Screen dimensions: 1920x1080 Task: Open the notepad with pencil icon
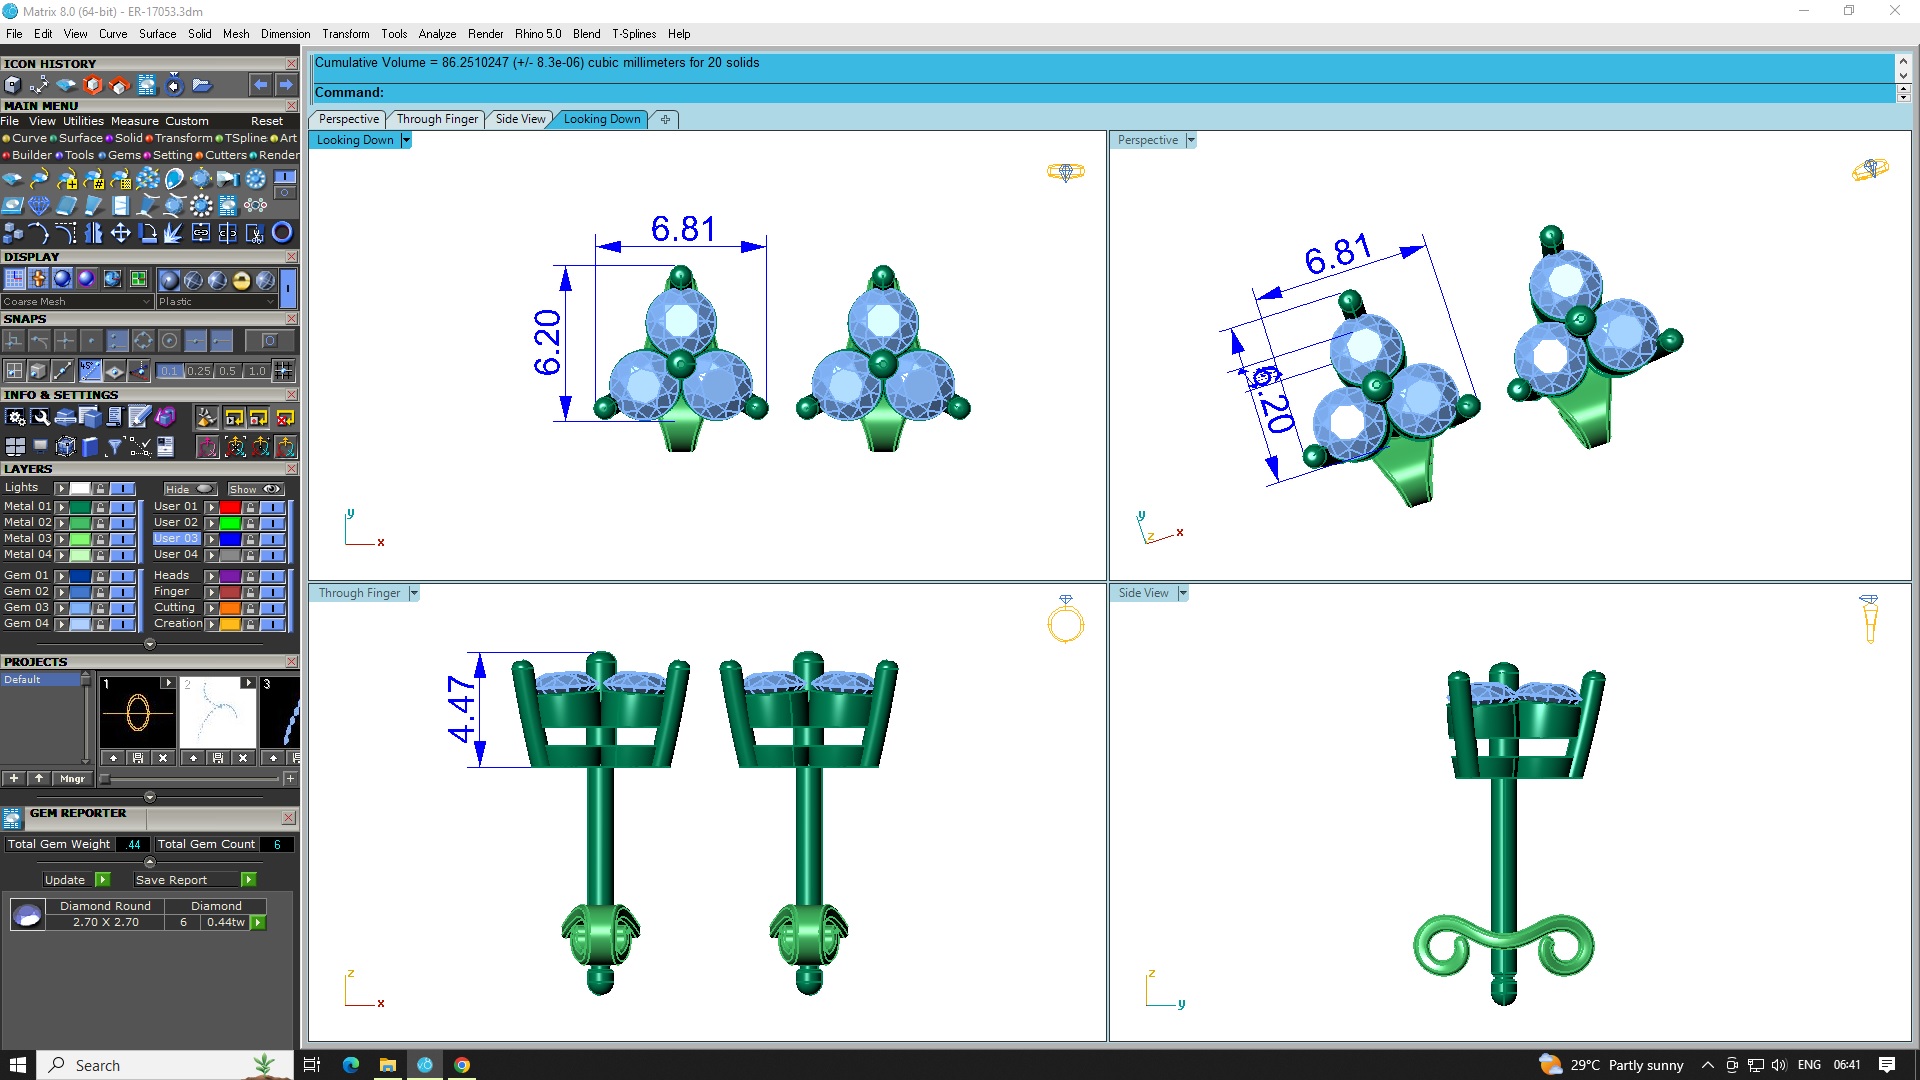140,417
